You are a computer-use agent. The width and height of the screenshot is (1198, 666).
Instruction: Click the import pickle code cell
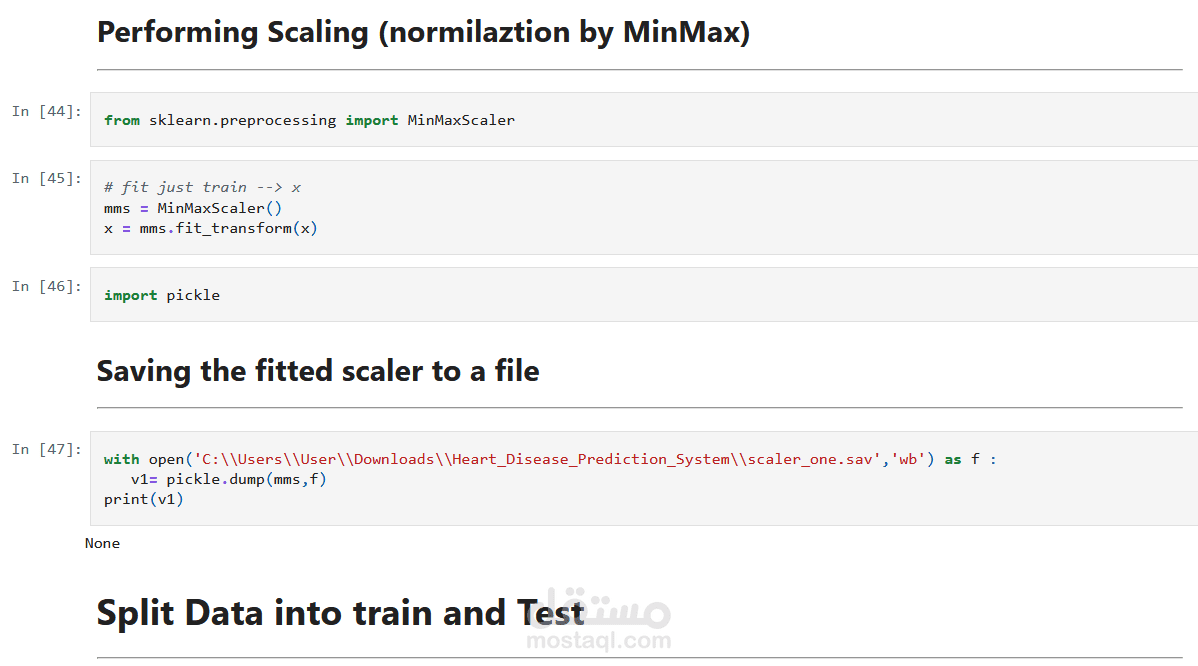click(643, 295)
